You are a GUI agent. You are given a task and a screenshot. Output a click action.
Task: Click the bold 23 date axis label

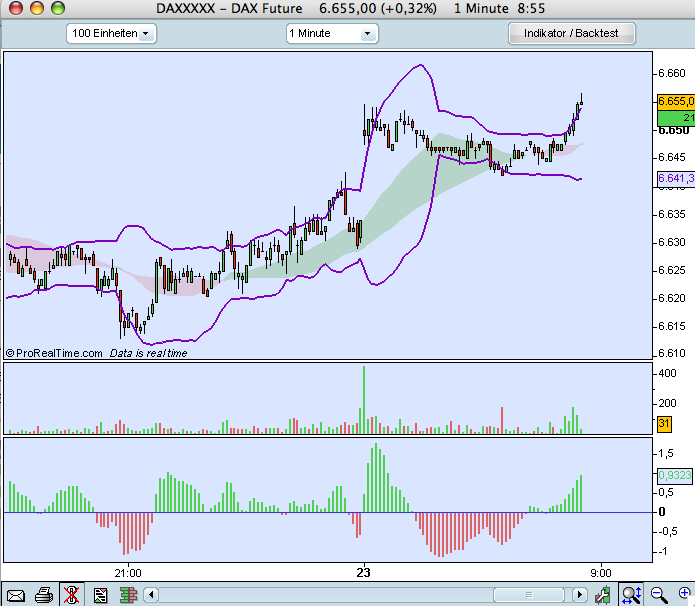(x=363, y=573)
